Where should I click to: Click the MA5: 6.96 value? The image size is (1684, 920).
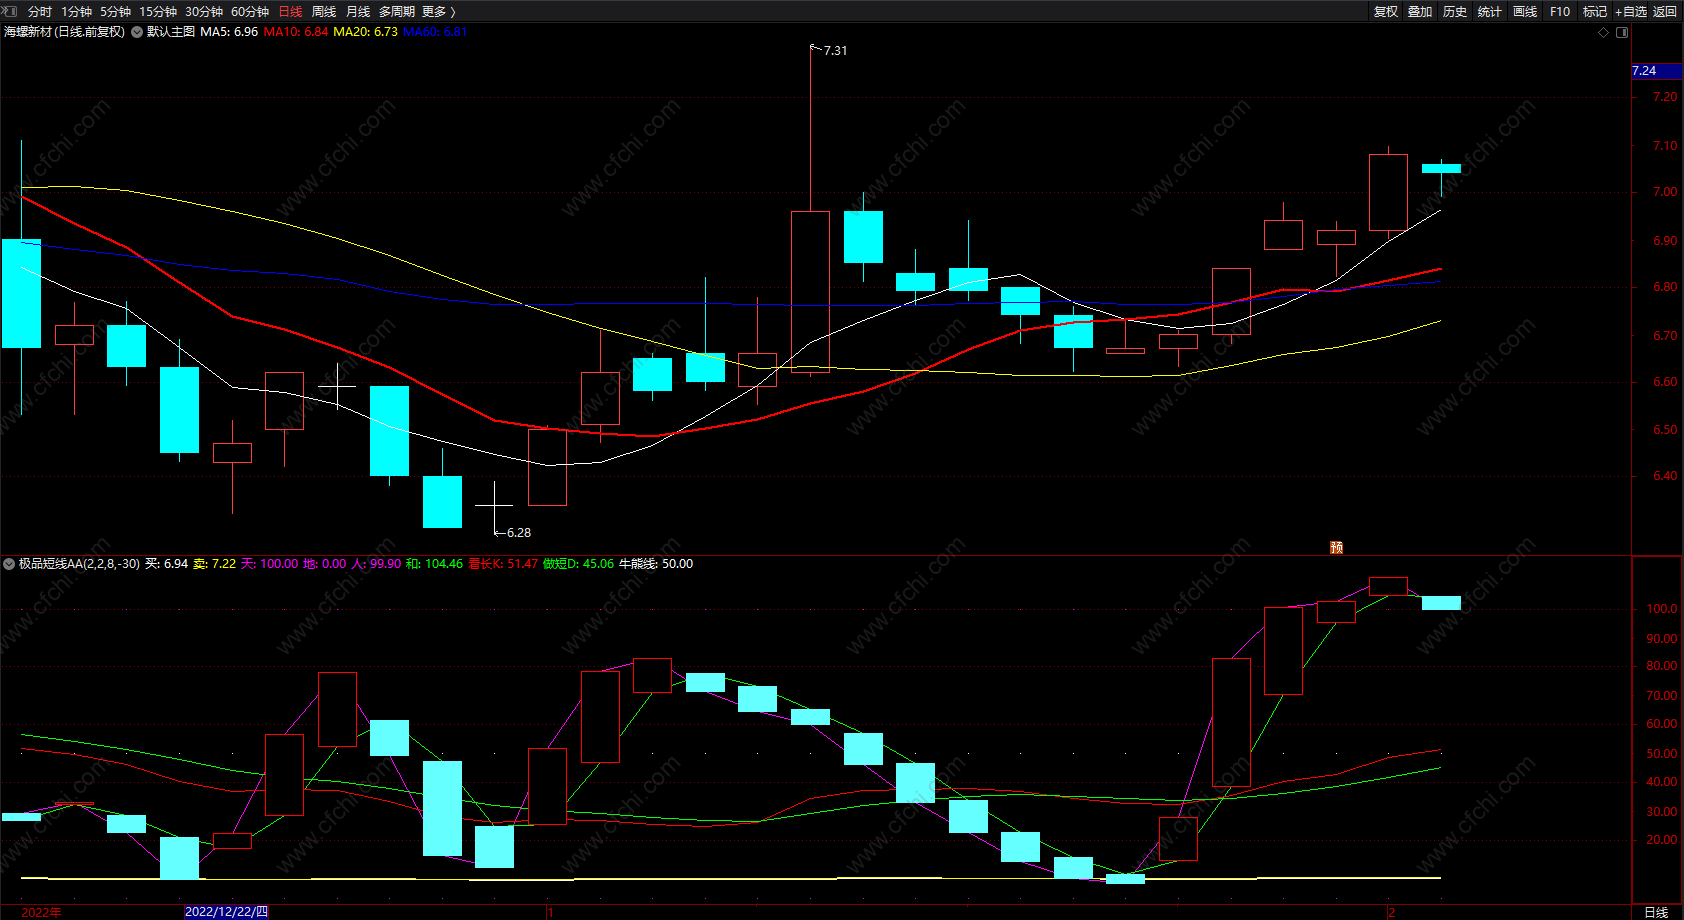coord(229,32)
